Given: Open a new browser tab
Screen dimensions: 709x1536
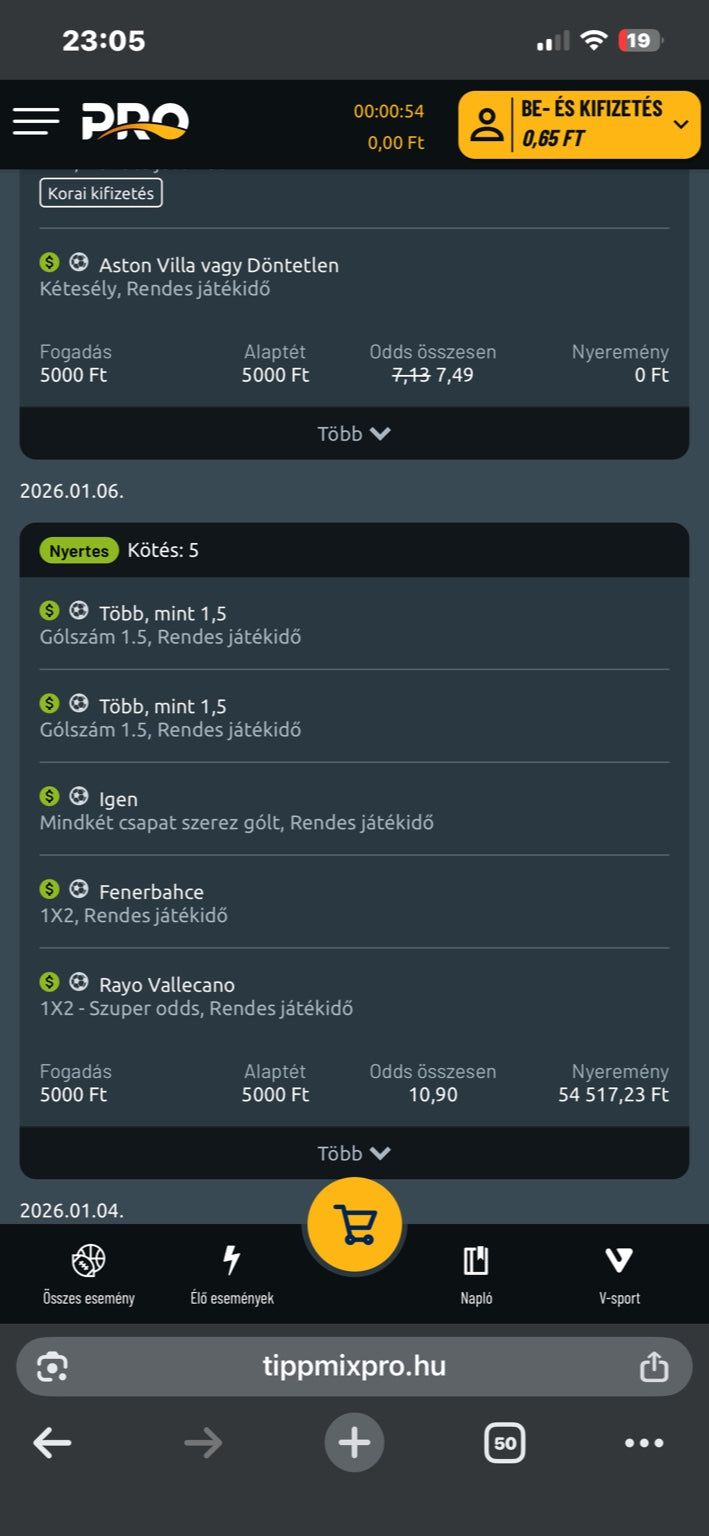Looking at the screenshot, I should (x=354, y=1442).
